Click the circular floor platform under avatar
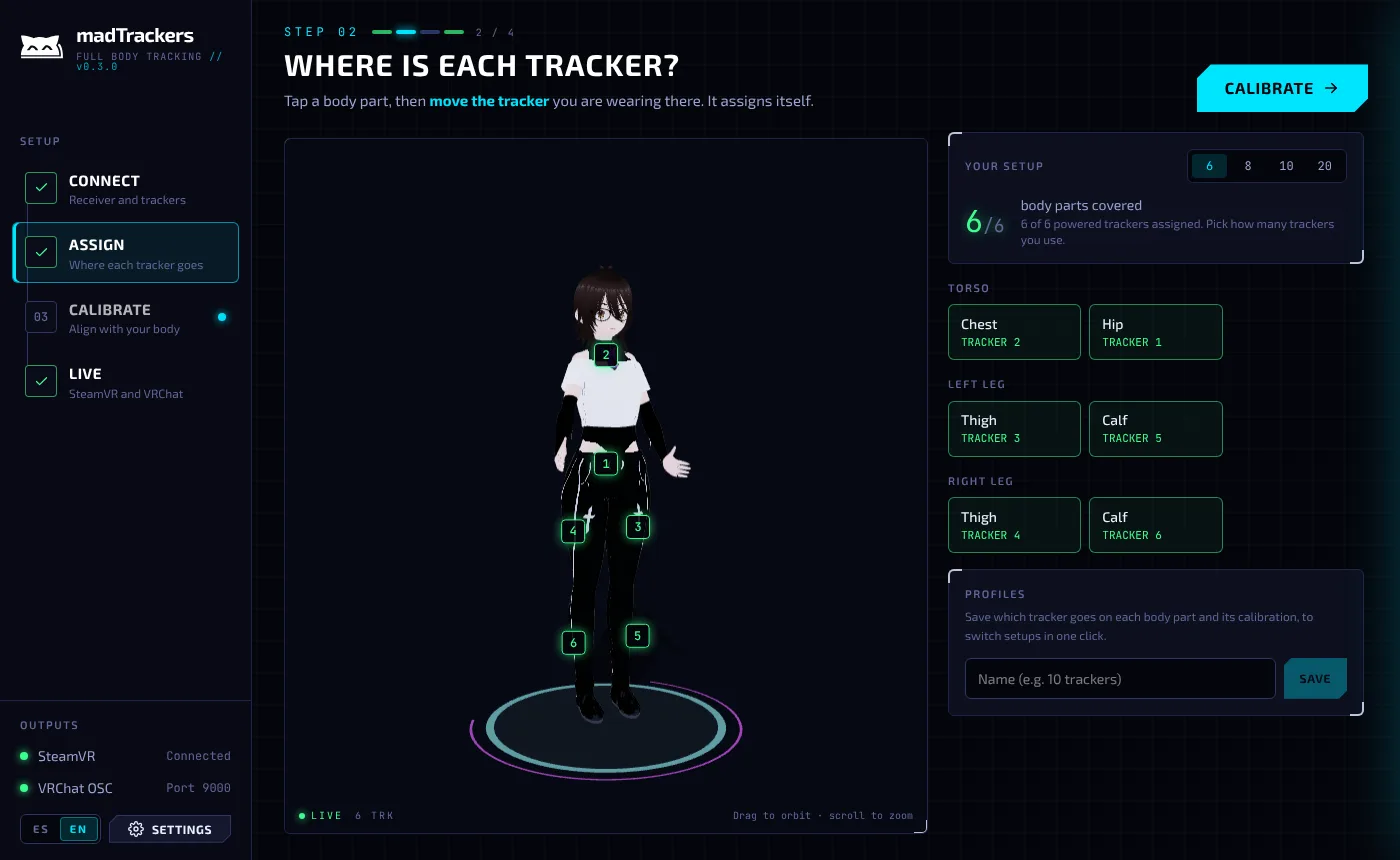The width and height of the screenshot is (1400, 860). [x=606, y=729]
